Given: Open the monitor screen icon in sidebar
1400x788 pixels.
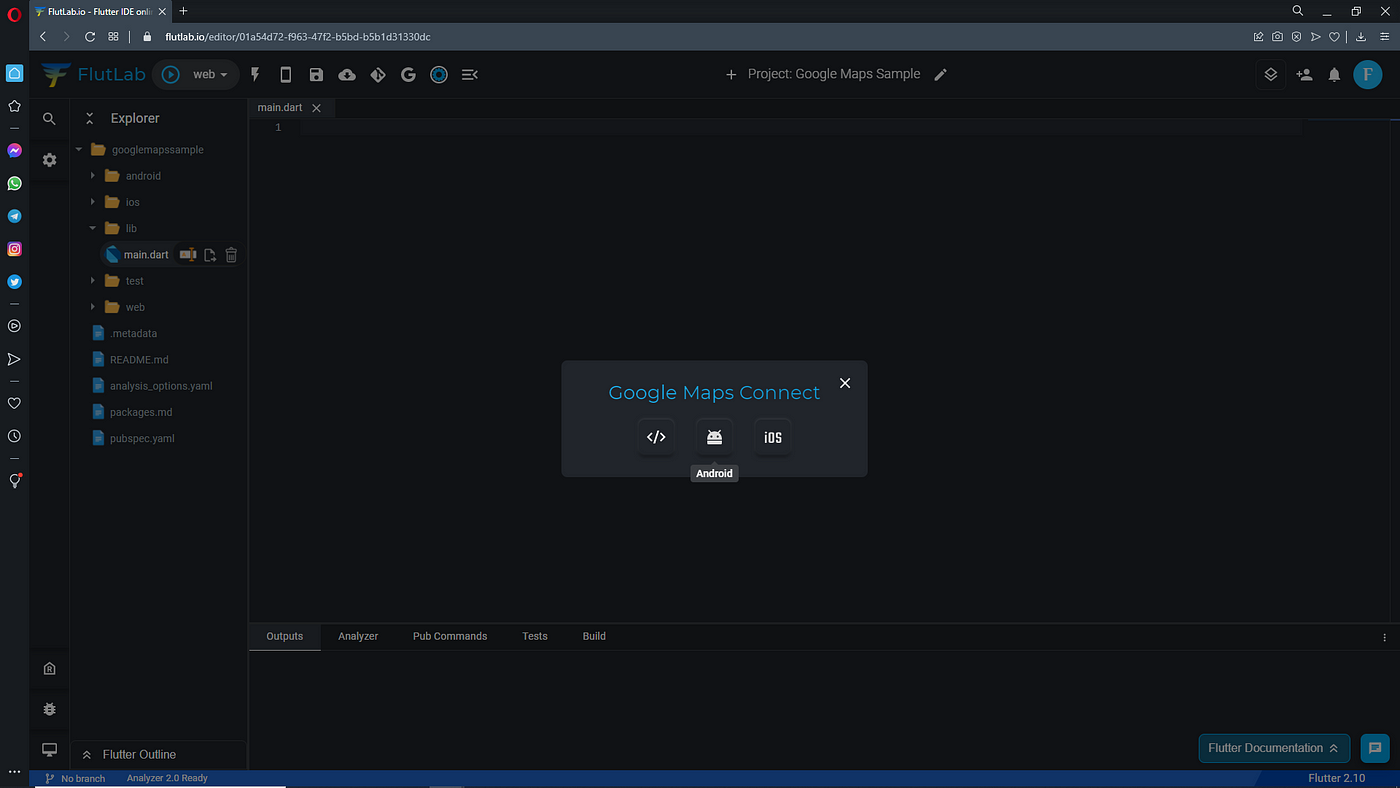Looking at the screenshot, I should [49, 750].
